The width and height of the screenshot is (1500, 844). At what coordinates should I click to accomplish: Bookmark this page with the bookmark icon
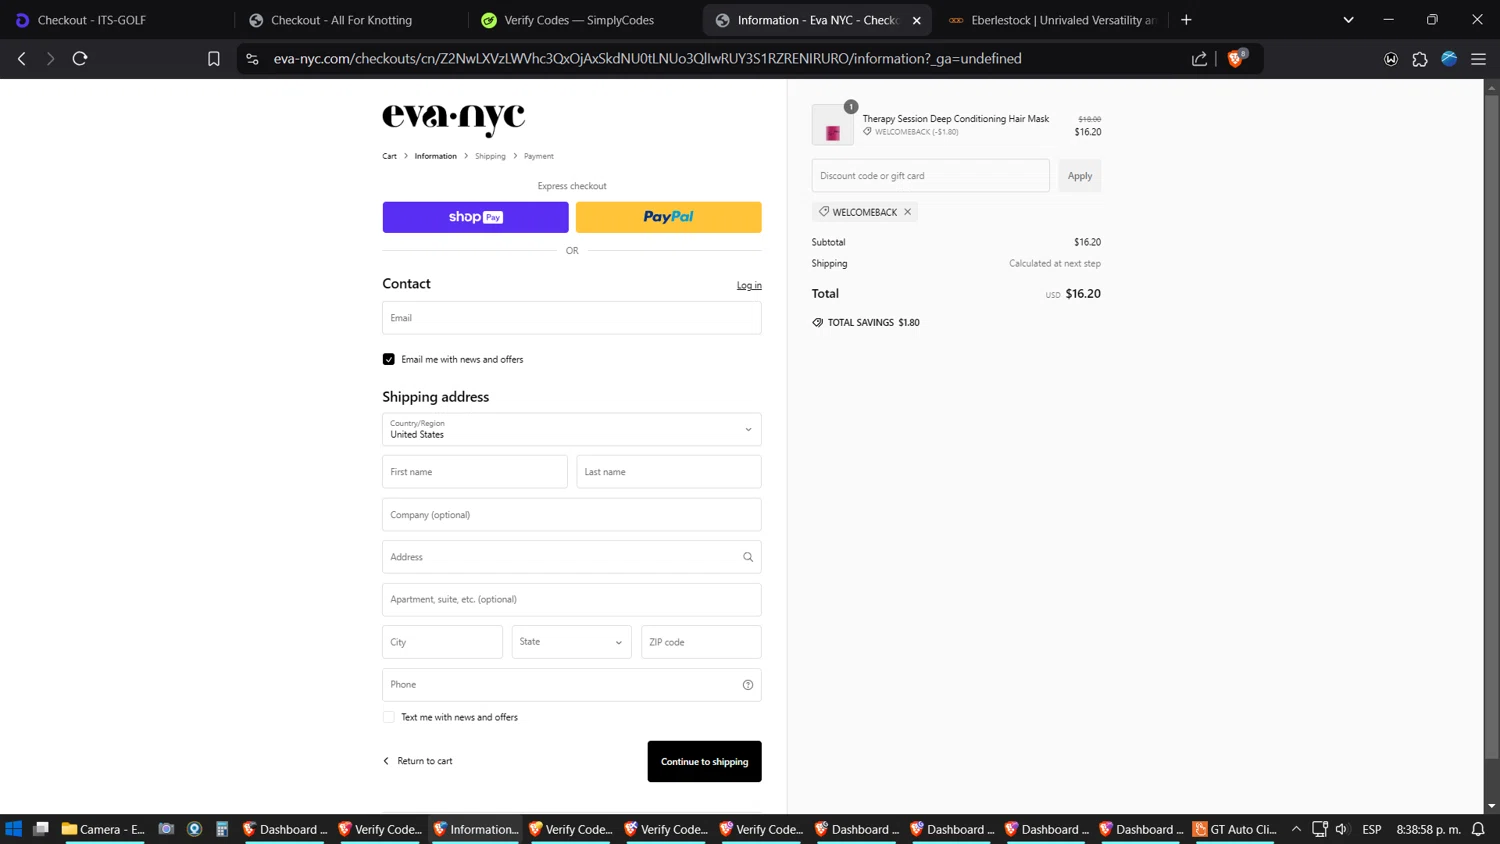coord(213,59)
